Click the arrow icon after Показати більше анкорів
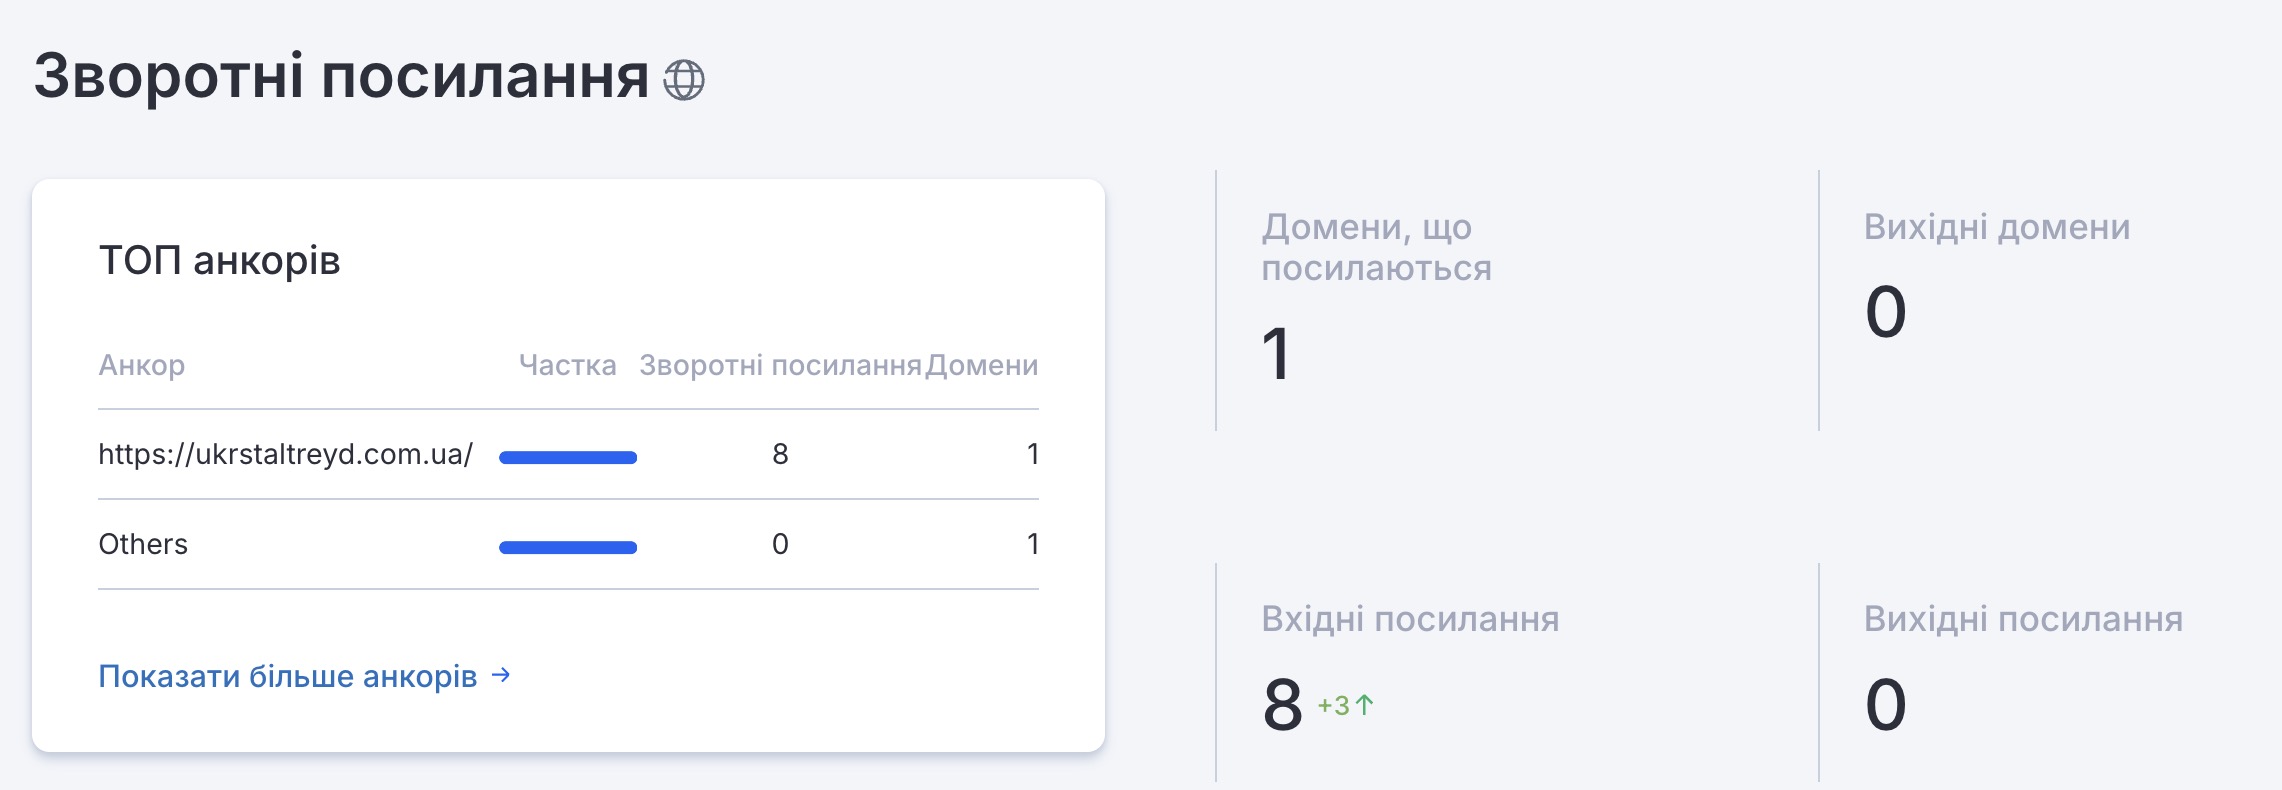 (x=501, y=676)
